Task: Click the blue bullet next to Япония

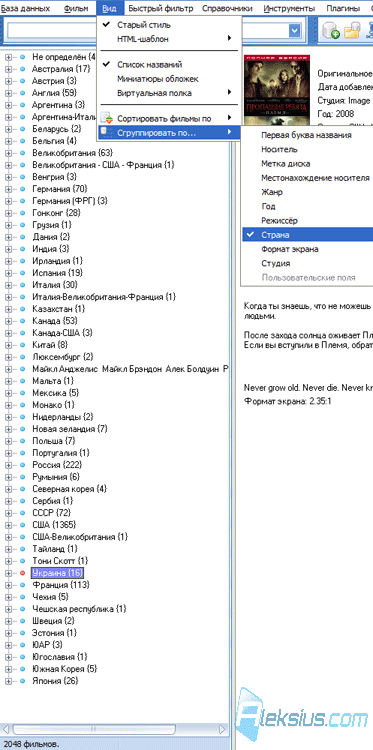Action: pos(22,681)
